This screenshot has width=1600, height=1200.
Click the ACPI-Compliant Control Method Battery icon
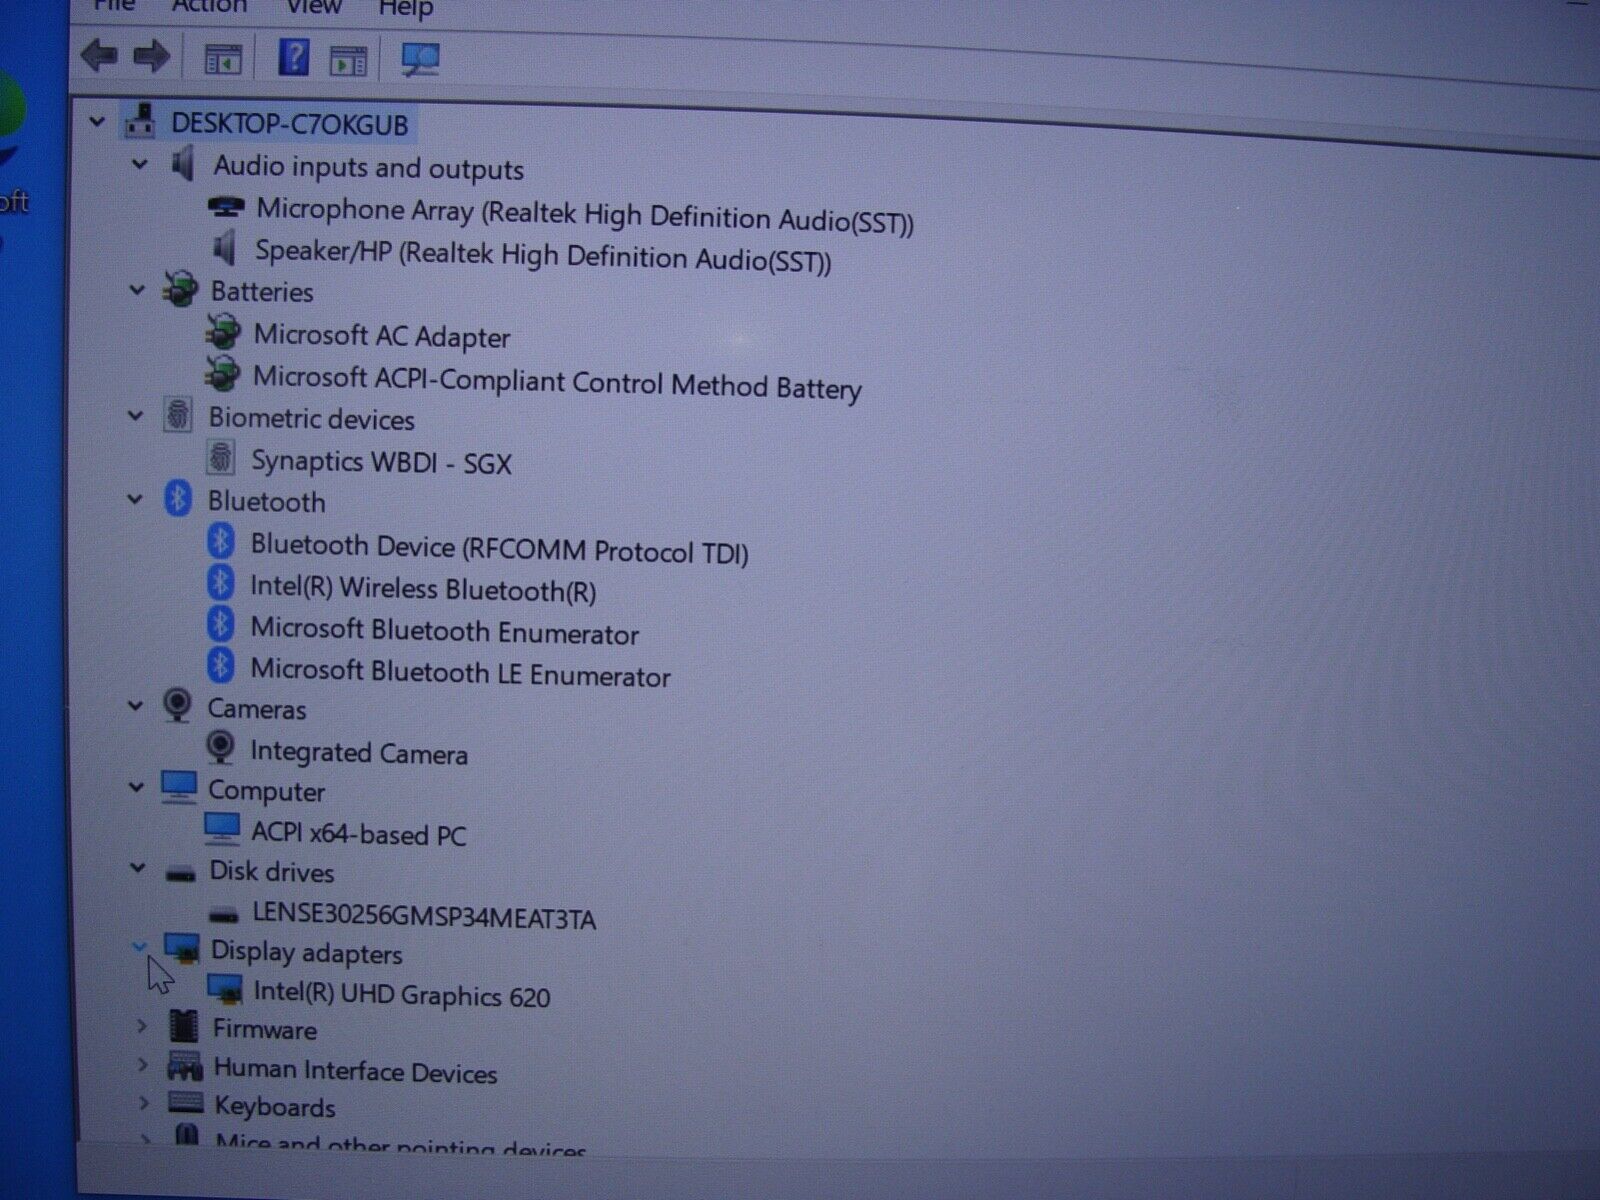click(223, 374)
